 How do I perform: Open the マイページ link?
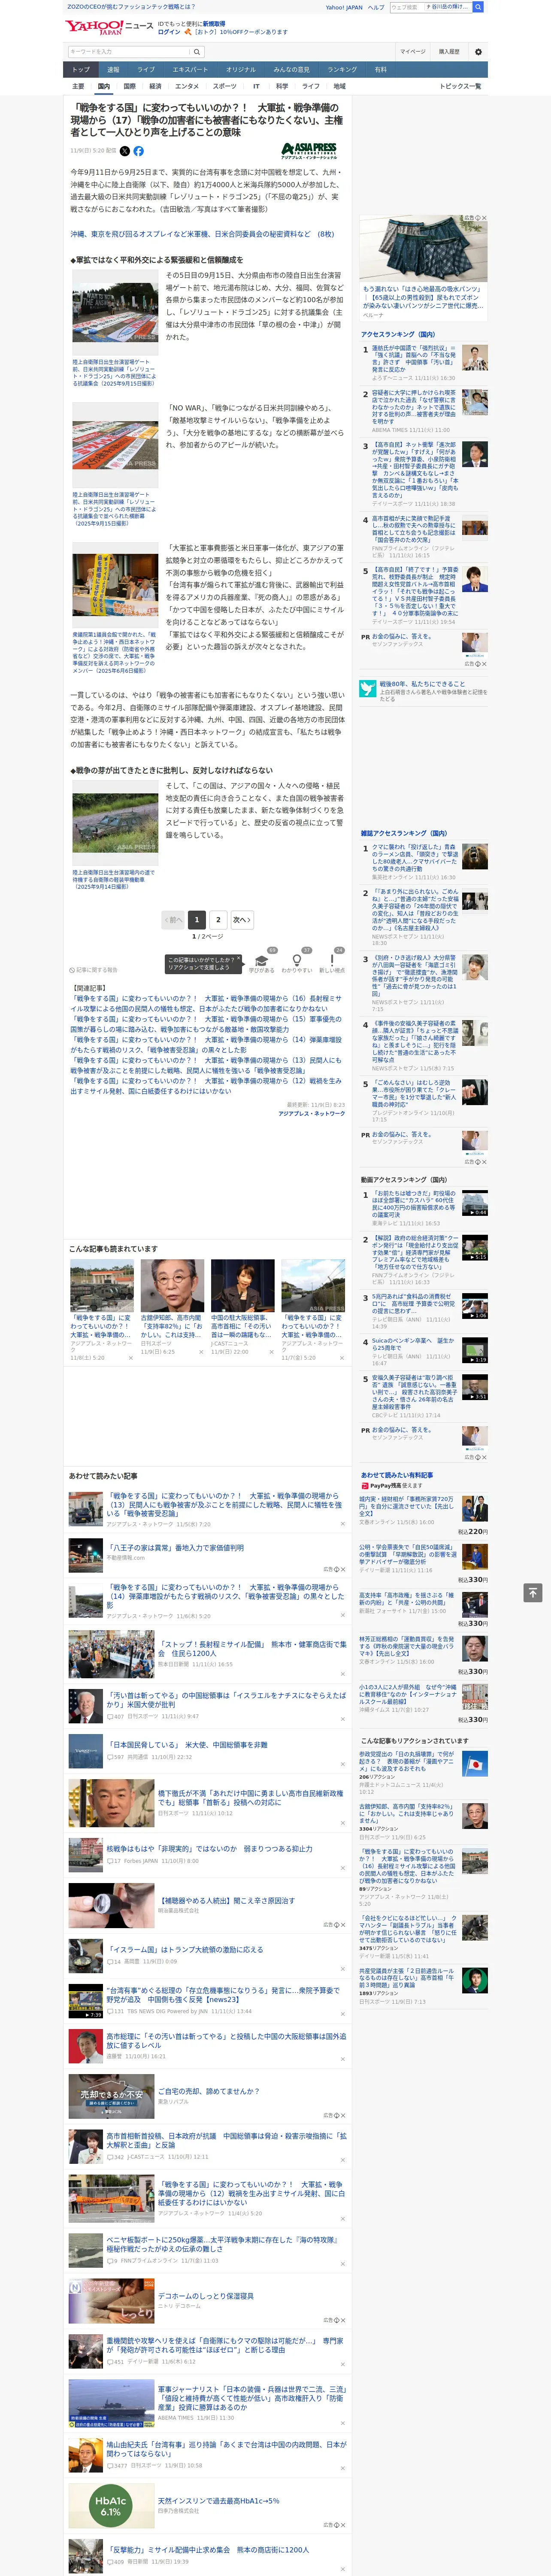412,51
